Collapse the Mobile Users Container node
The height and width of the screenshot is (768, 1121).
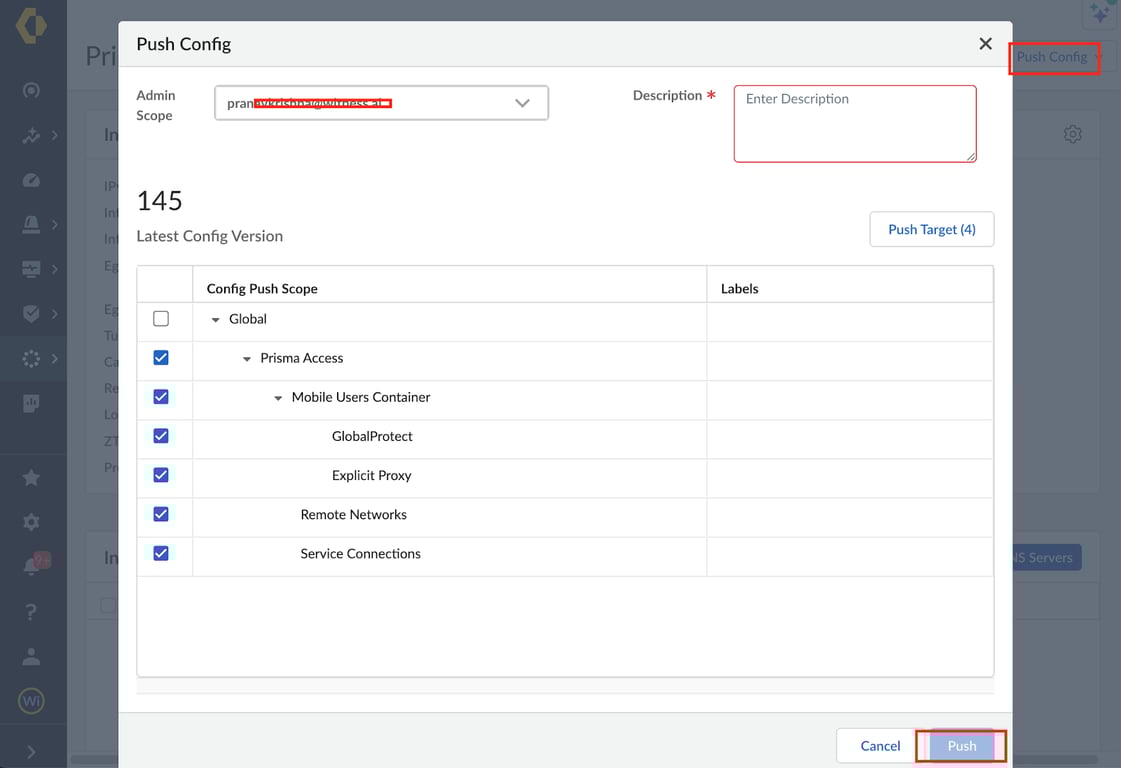[x=278, y=398]
